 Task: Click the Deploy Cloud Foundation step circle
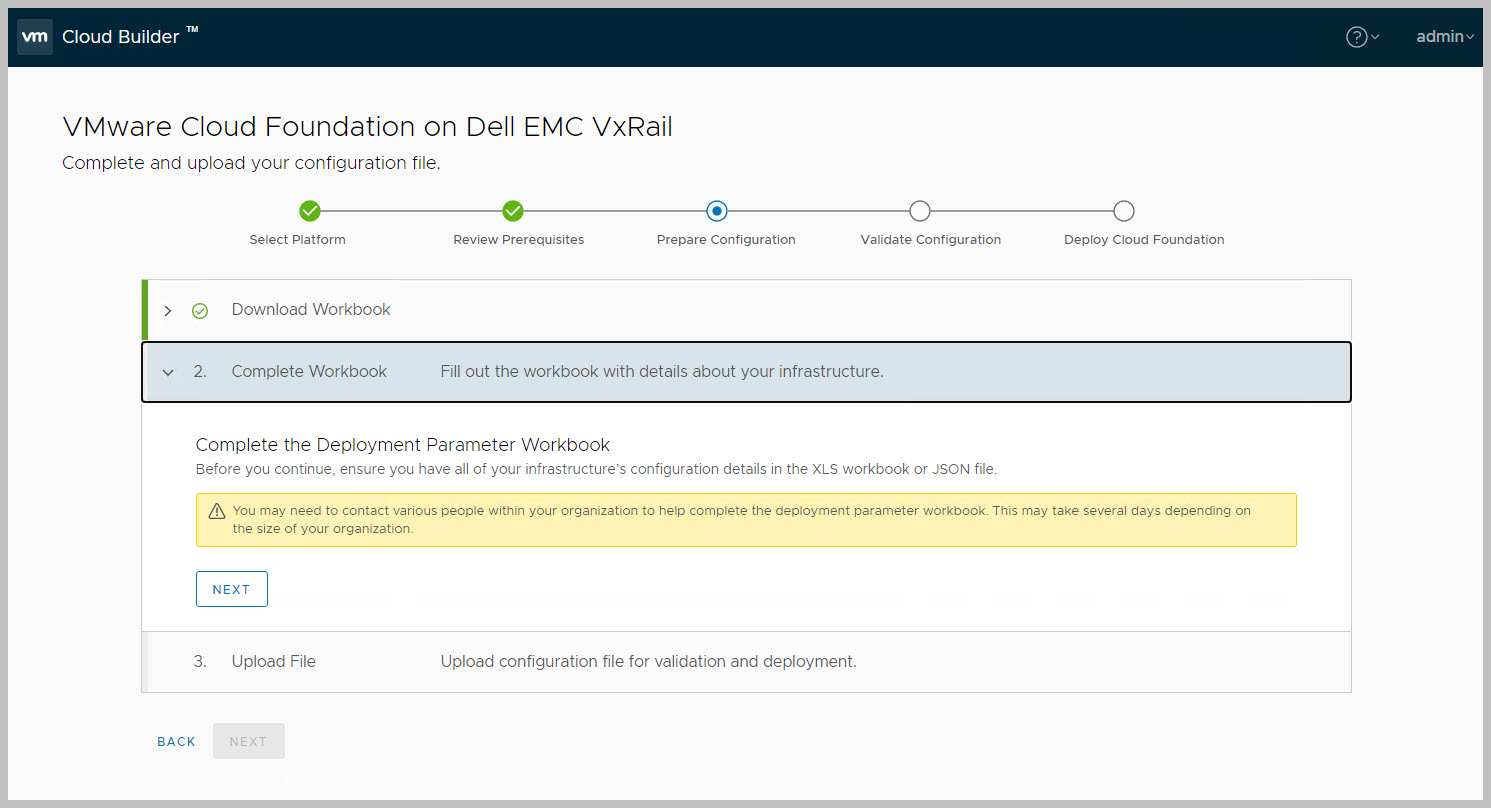[x=1124, y=211]
